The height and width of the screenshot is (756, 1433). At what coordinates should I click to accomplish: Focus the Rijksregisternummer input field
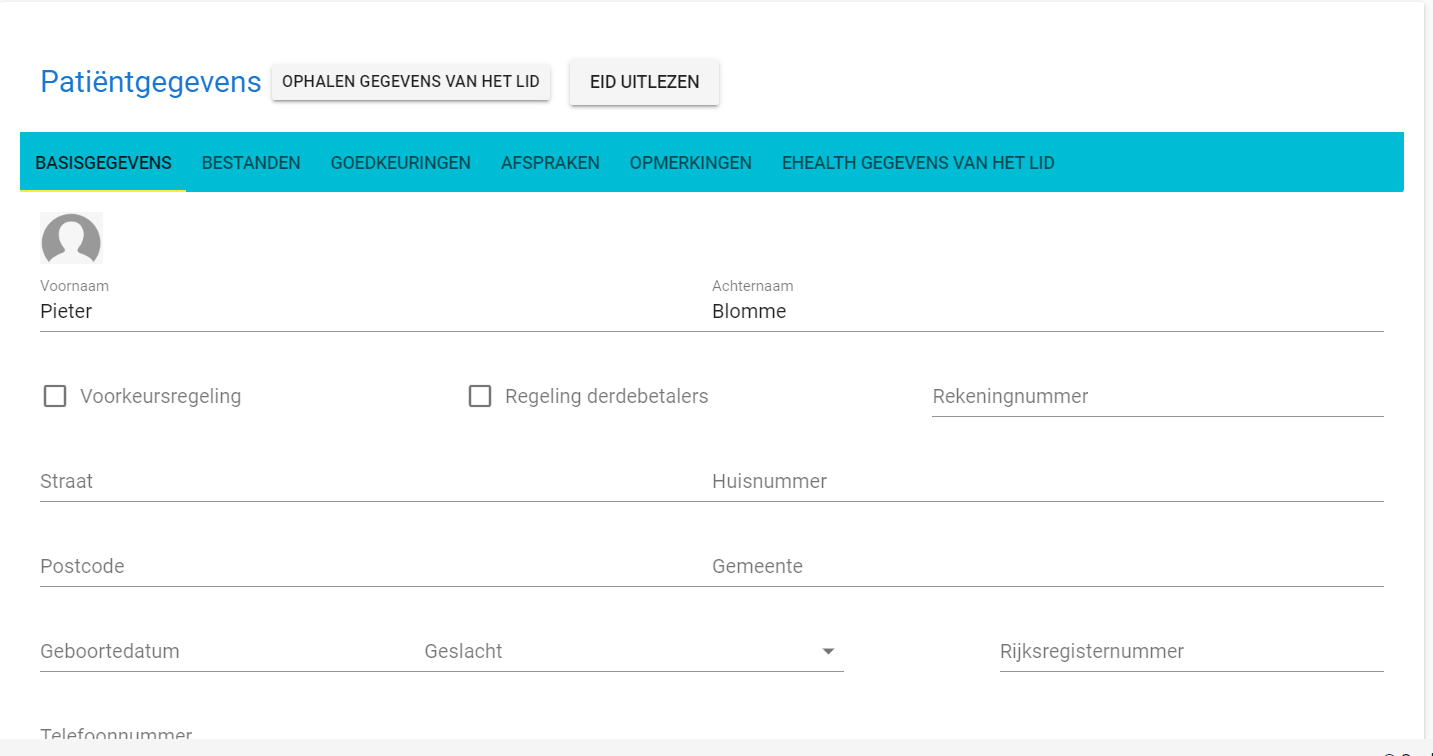point(1190,652)
